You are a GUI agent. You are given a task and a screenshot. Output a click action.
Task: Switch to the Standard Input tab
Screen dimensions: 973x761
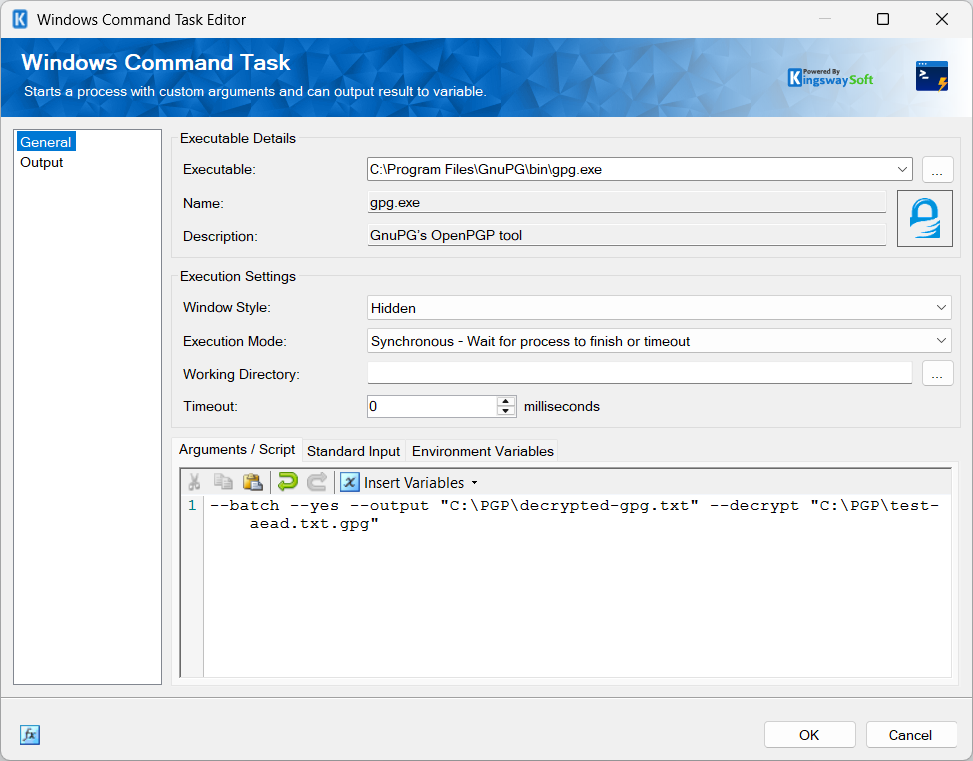point(353,451)
